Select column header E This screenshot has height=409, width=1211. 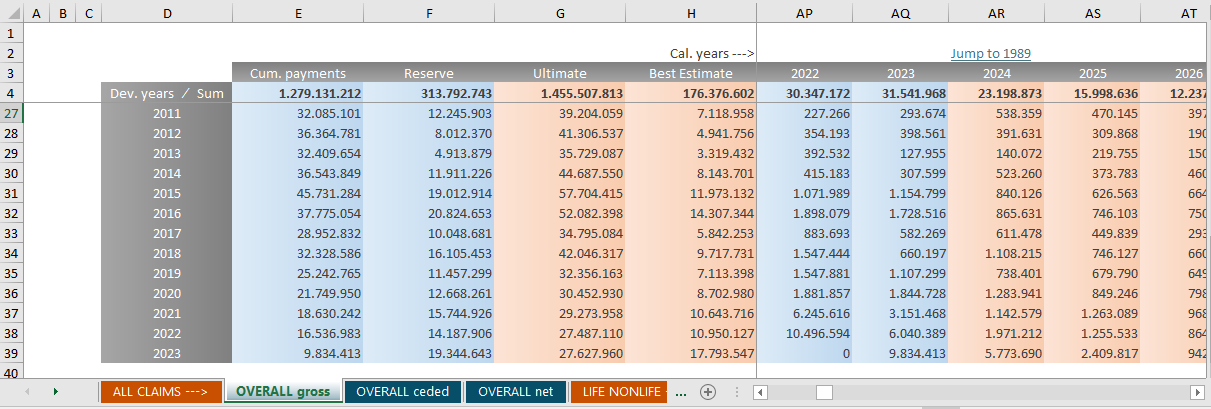tap(297, 12)
